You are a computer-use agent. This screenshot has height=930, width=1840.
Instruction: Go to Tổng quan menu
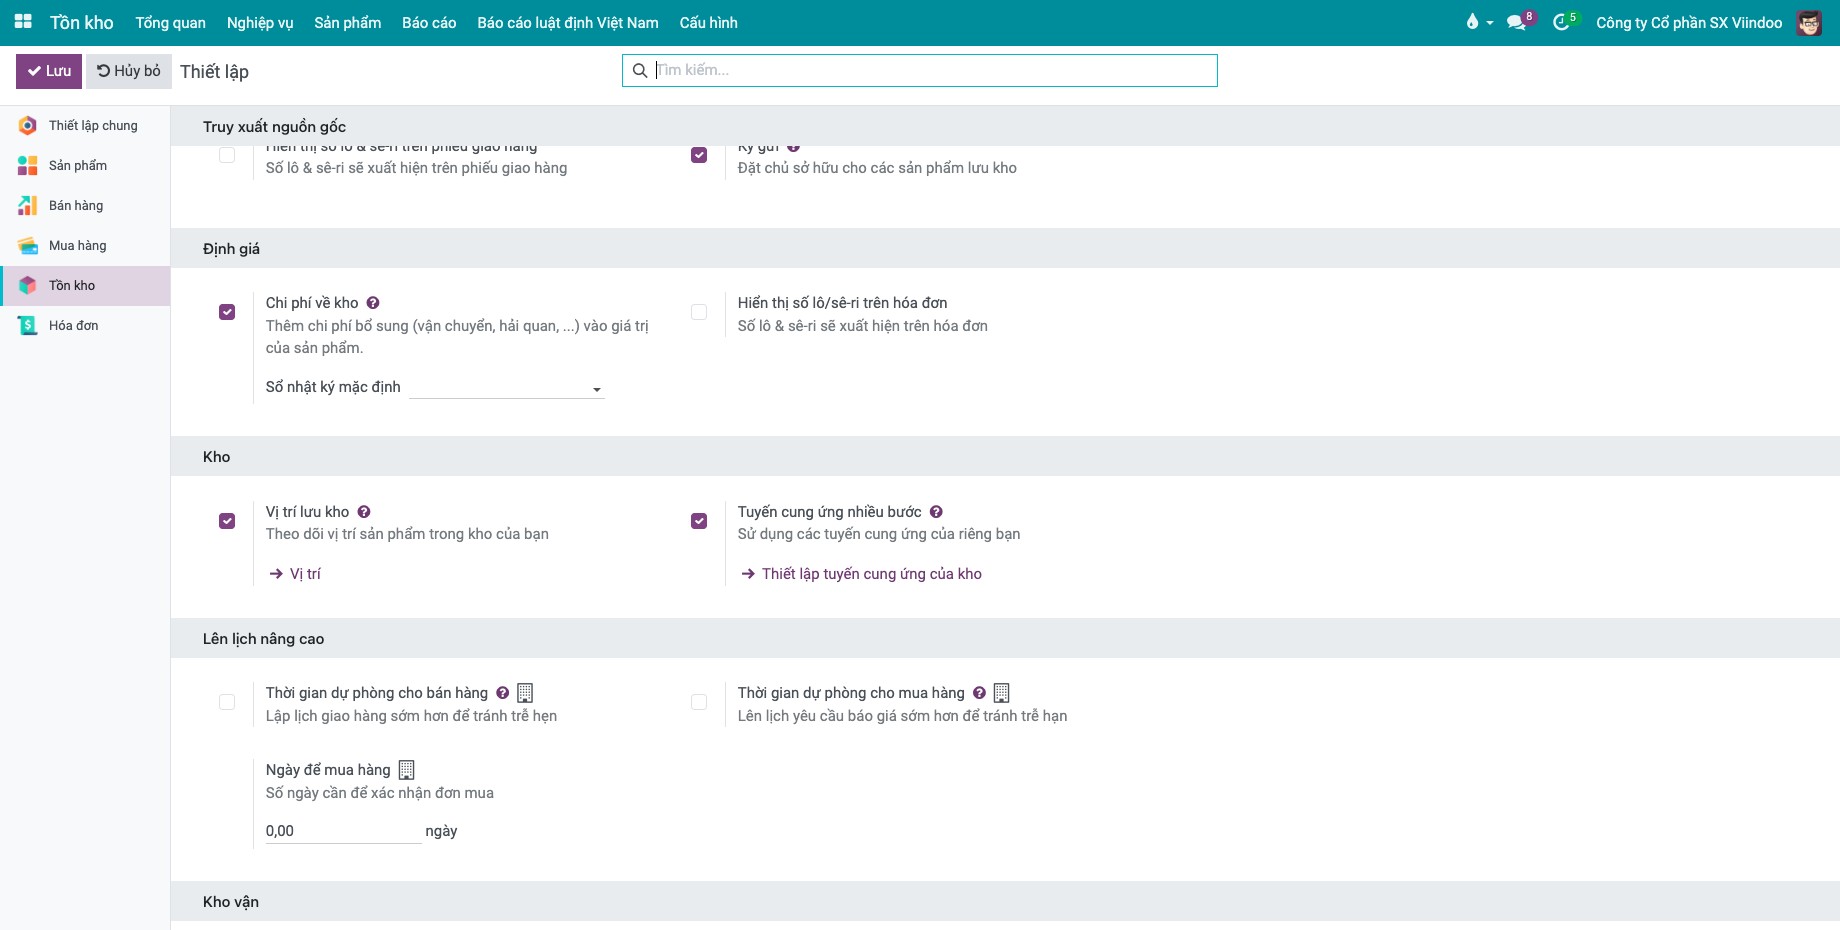point(171,22)
